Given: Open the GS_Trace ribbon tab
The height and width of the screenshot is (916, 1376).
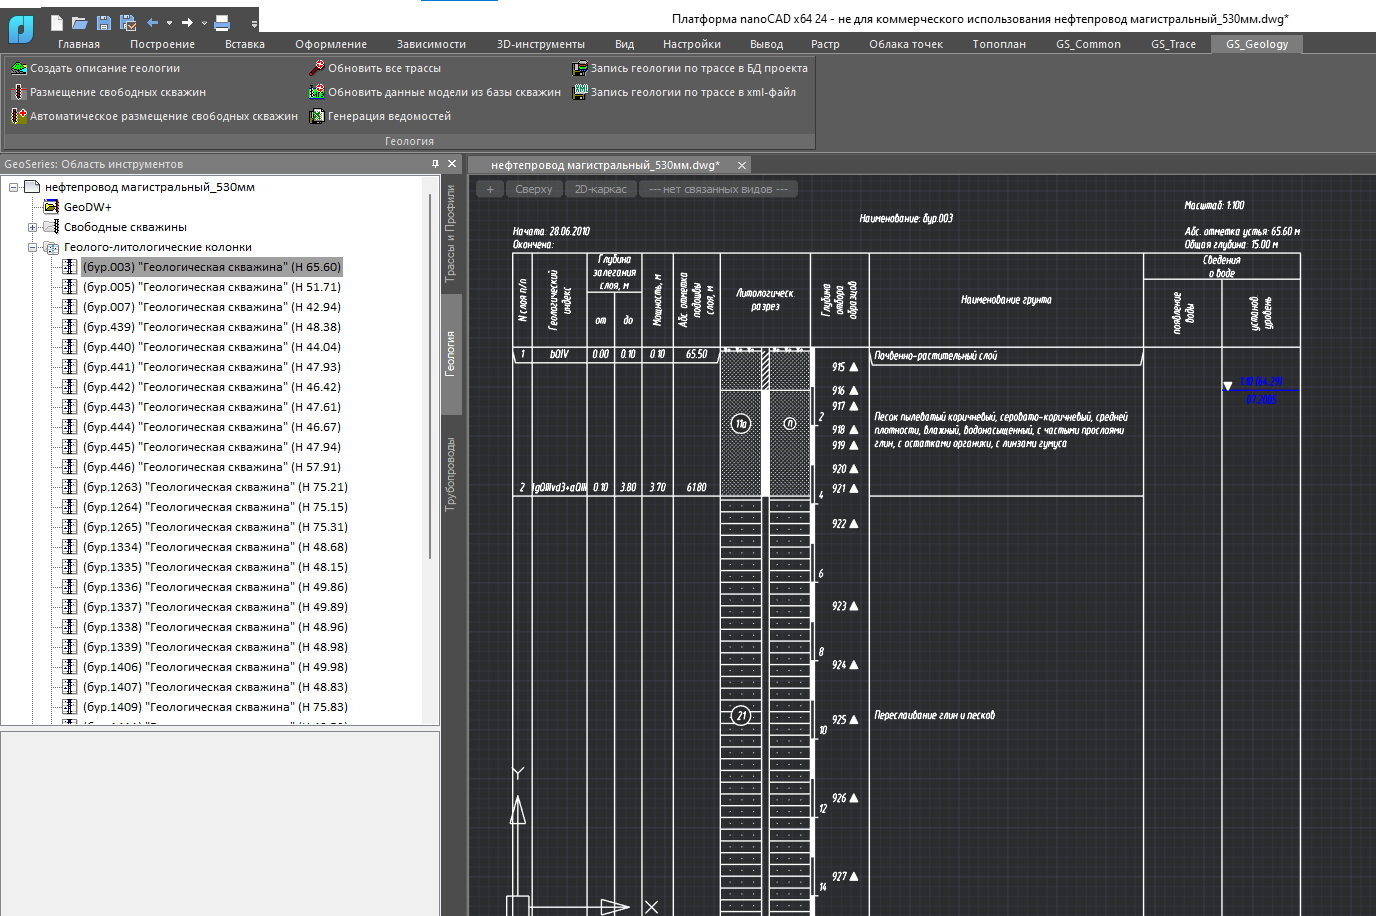Looking at the screenshot, I should (x=1172, y=44).
